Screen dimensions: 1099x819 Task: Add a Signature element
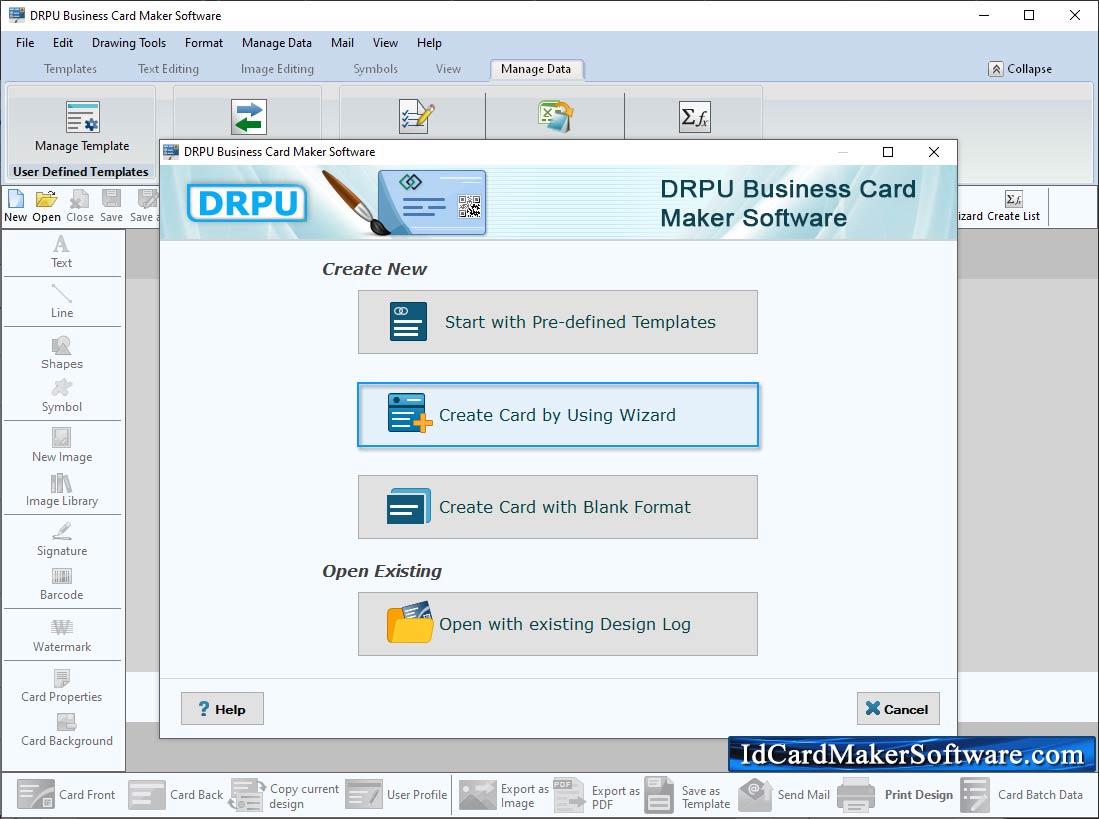coord(62,540)
